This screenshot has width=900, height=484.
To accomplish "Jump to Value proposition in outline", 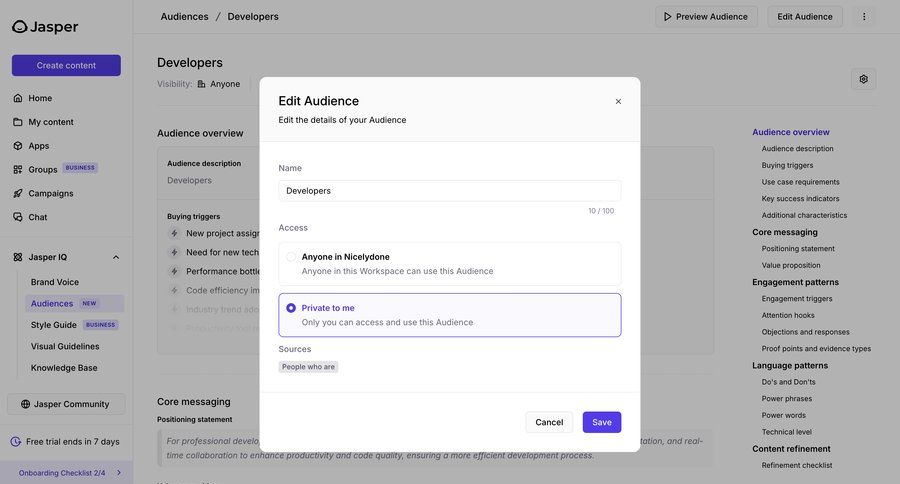I will [791, 265].
